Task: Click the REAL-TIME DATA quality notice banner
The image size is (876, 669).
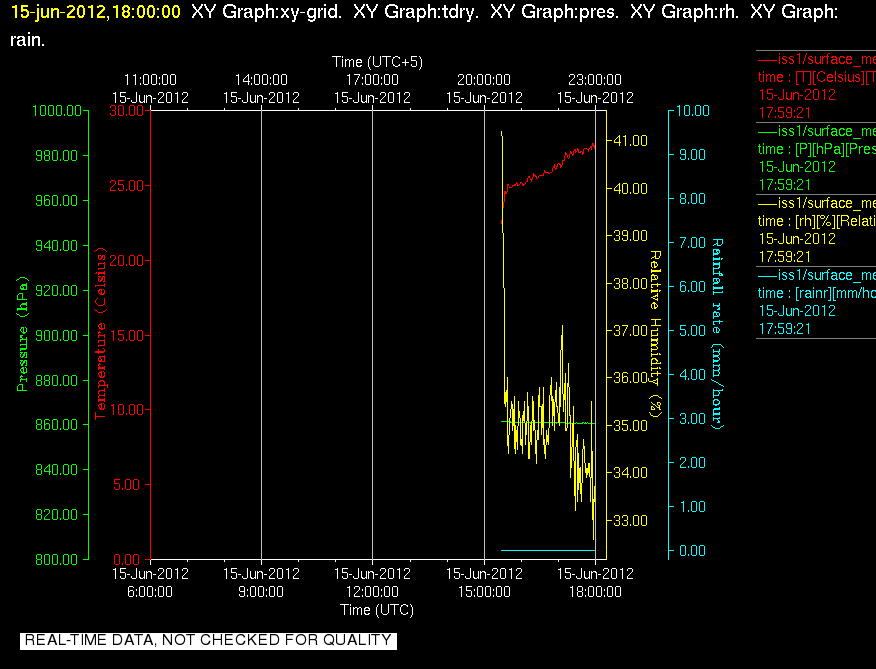Action: pos(208,640)
